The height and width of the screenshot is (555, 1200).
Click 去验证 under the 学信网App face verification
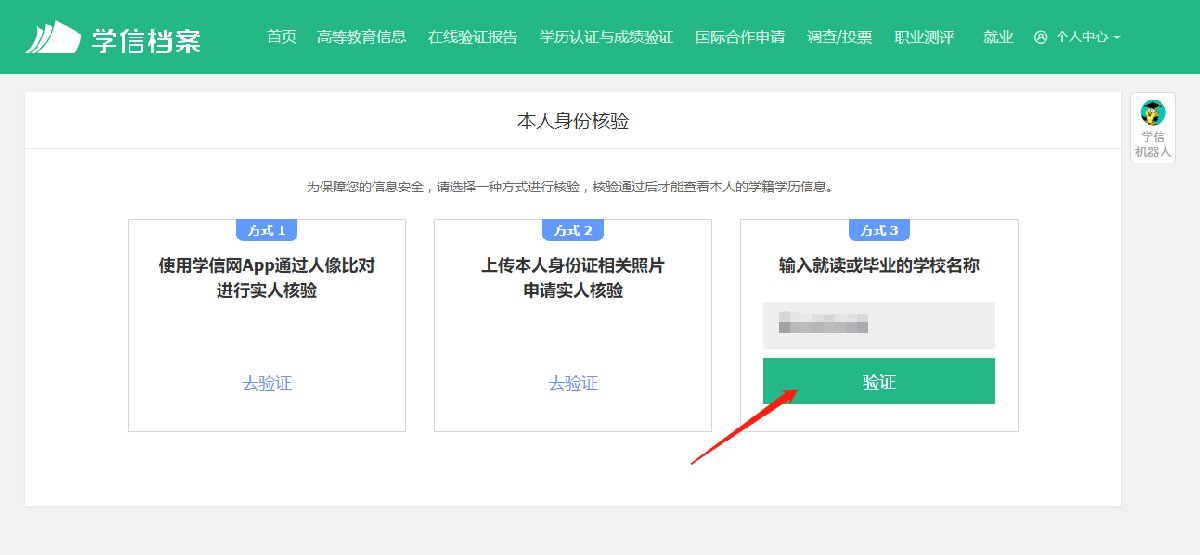tap(267, 383)
